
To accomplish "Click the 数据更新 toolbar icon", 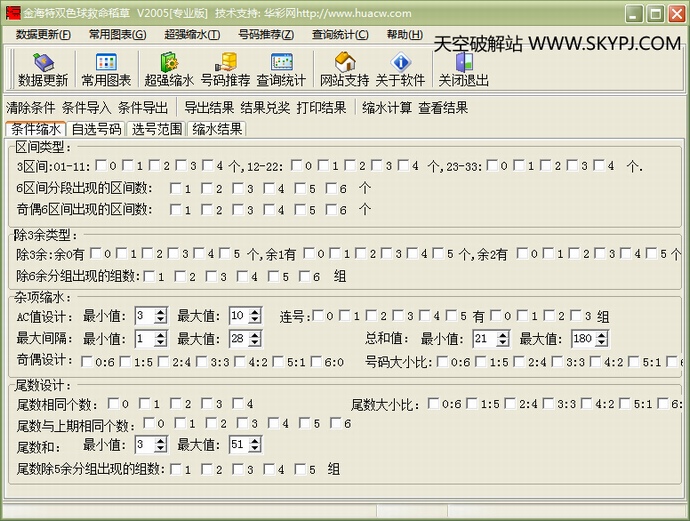I will tap(43, 70).
